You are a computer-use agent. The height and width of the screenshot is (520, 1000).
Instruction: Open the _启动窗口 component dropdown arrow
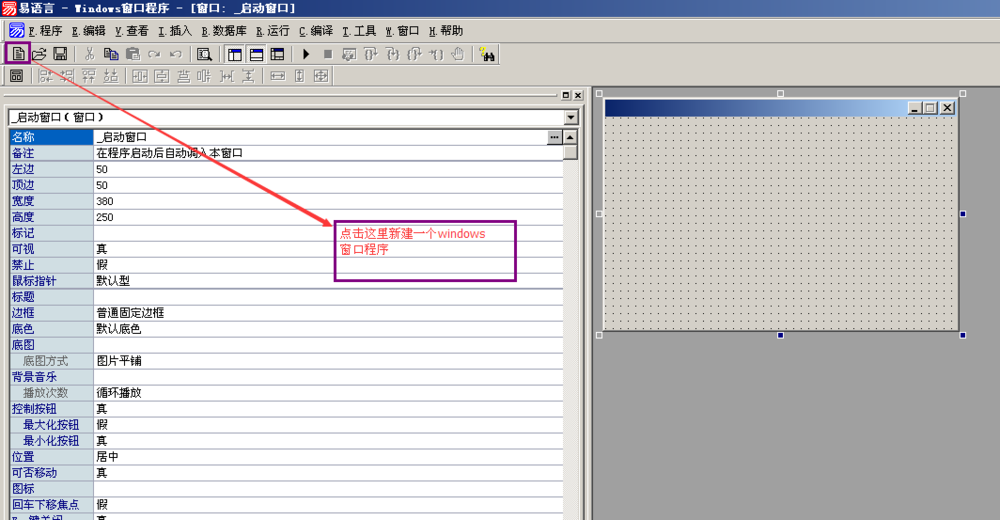571,117
